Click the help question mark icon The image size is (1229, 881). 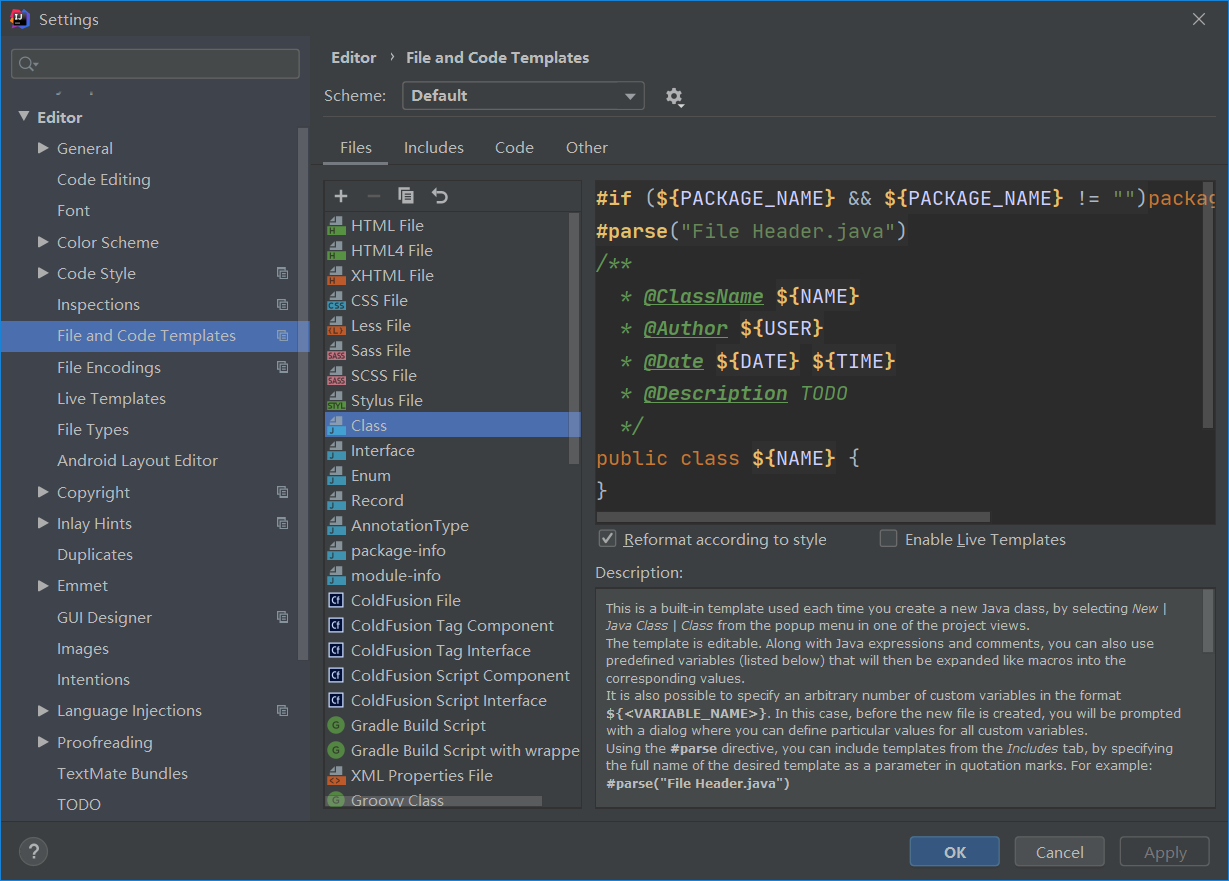[33, 852]
